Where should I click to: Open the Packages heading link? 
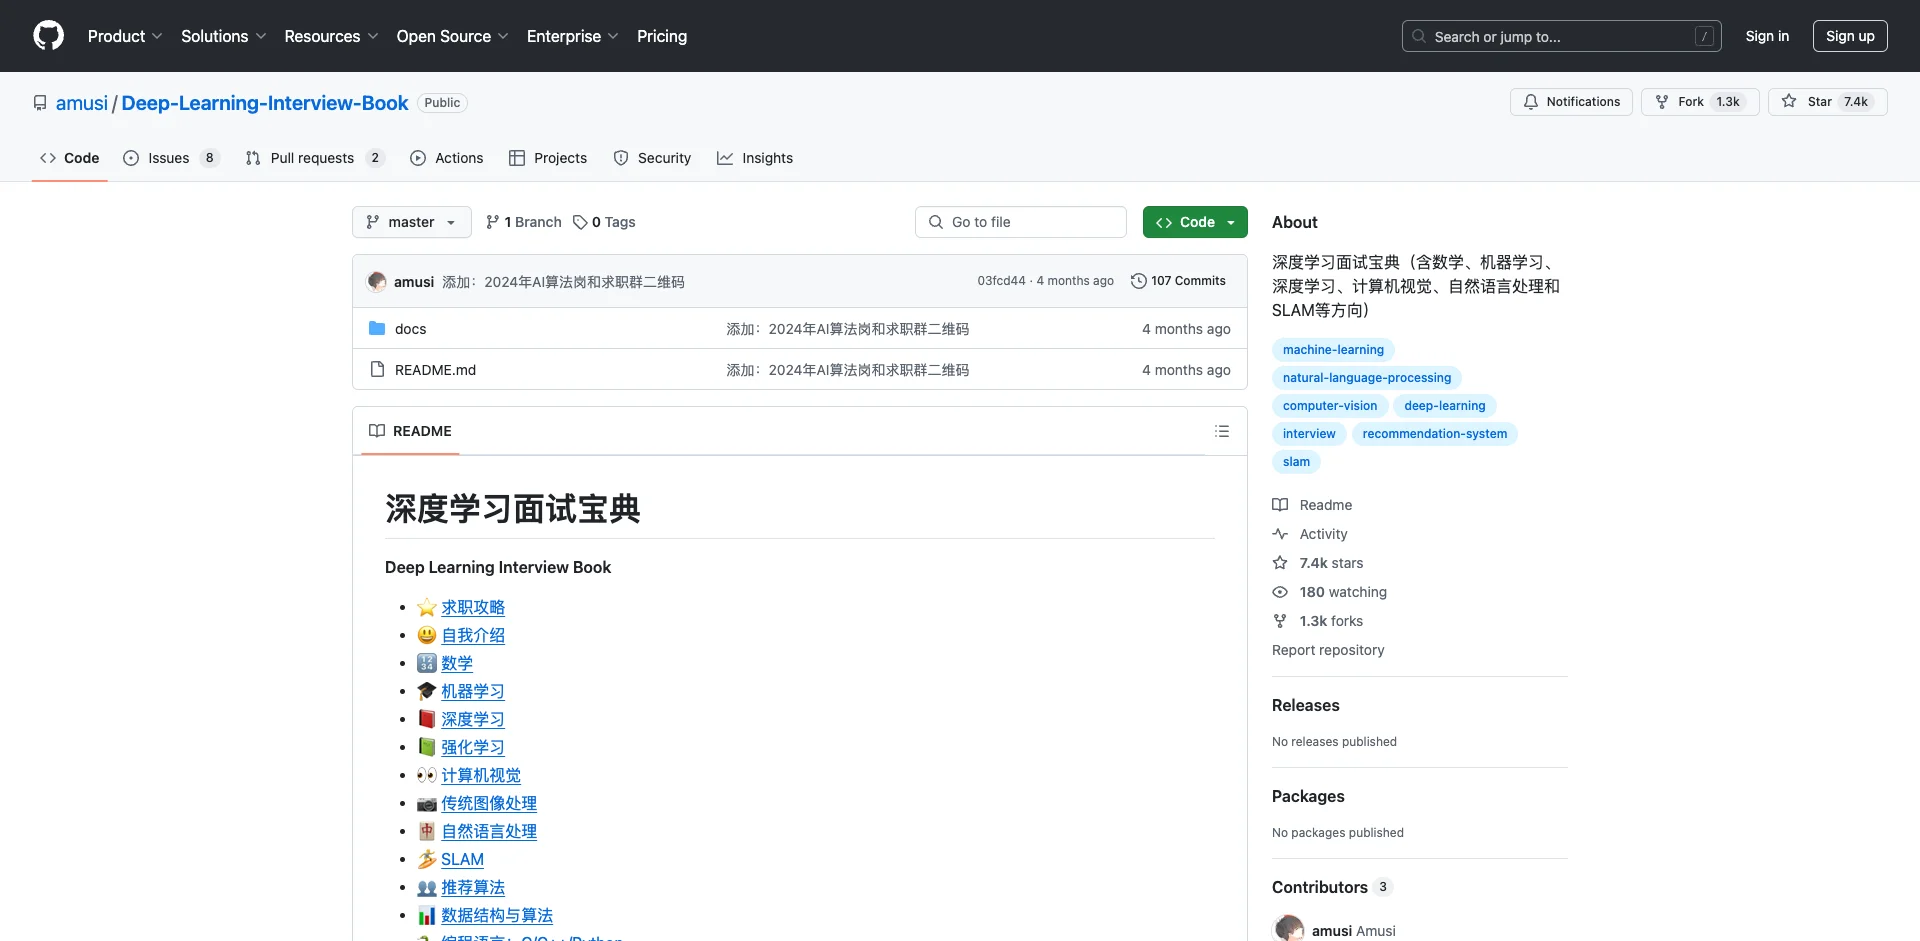[x=1308, y=796]
